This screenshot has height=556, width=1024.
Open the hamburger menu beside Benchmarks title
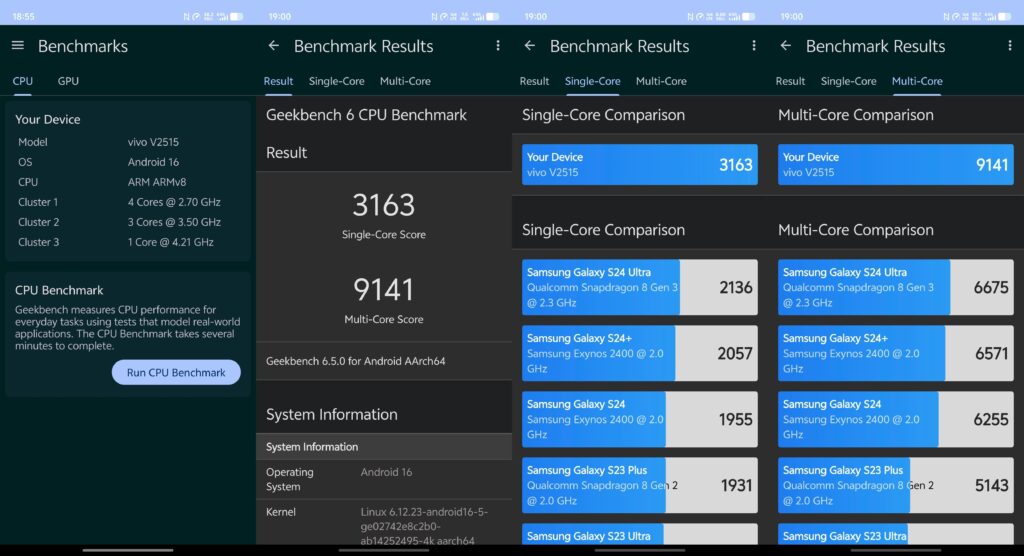pyautogui.click(x=17, y=46)
